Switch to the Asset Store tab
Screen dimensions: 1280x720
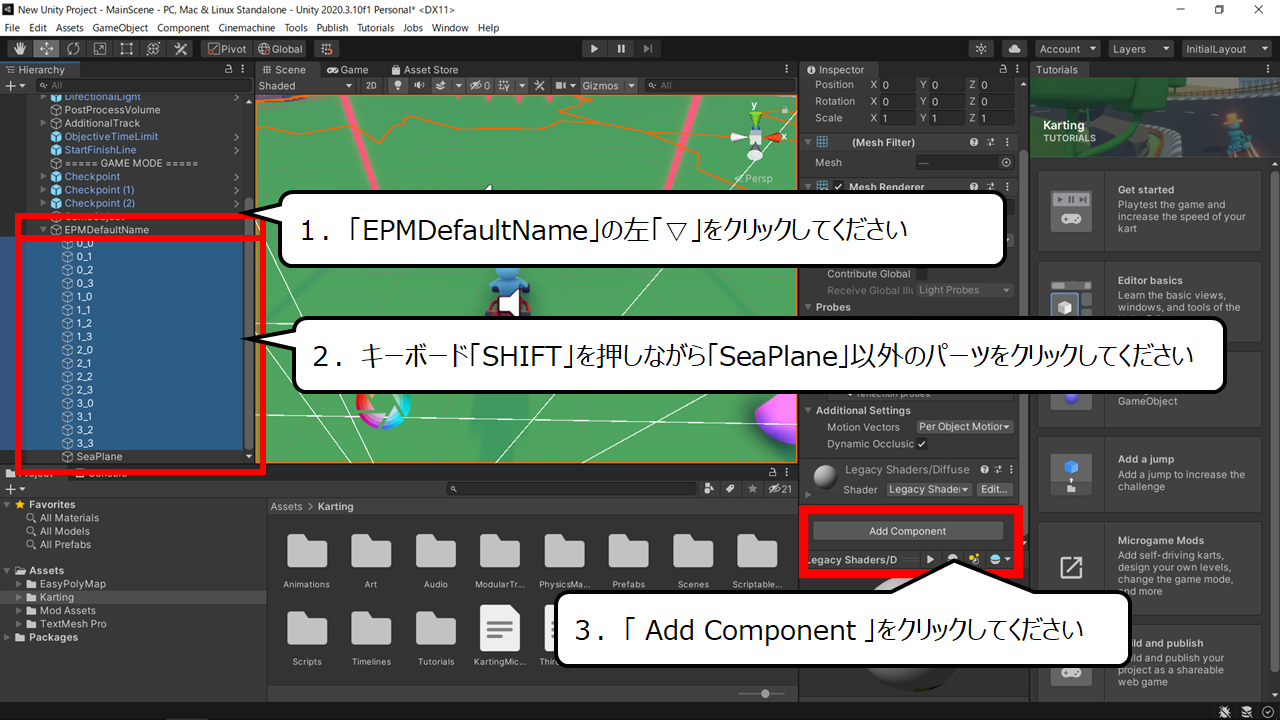tap(424, 70)
